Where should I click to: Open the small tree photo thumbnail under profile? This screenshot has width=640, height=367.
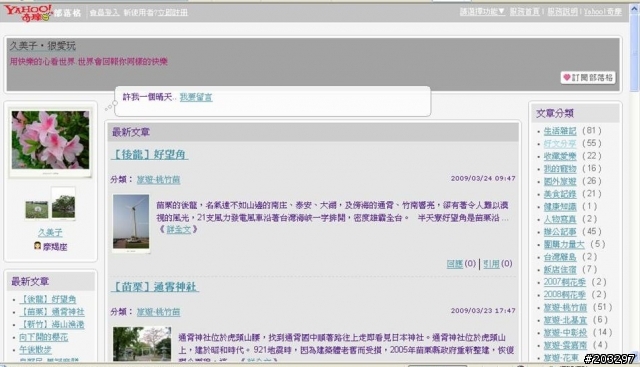pos(63,204)
